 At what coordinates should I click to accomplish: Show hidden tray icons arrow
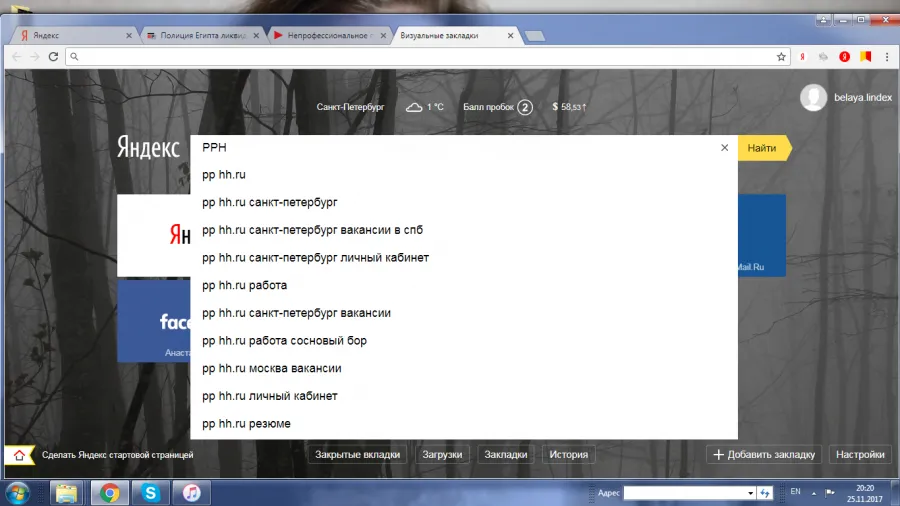pos(813,493)
